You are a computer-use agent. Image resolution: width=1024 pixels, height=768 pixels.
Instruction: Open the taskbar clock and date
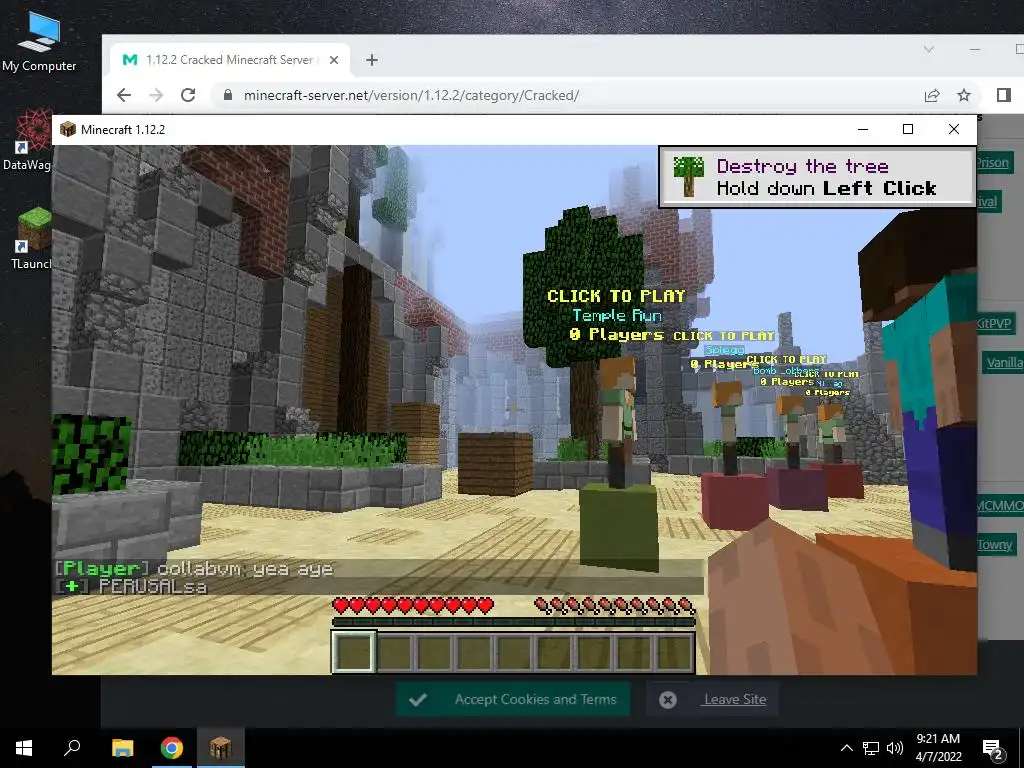pyautogui.click(x=938, y=748)
